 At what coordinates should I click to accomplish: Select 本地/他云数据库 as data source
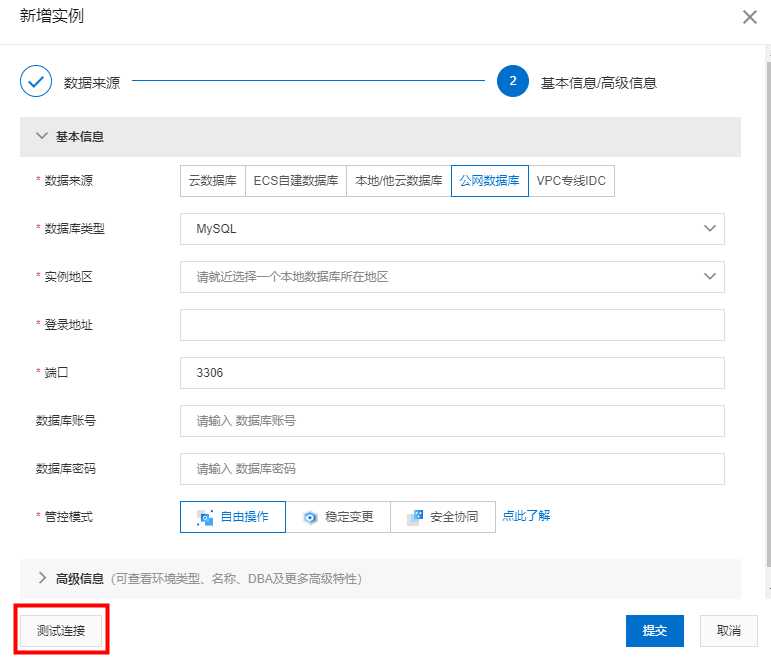pyautogui.click(x=398, y=181)
